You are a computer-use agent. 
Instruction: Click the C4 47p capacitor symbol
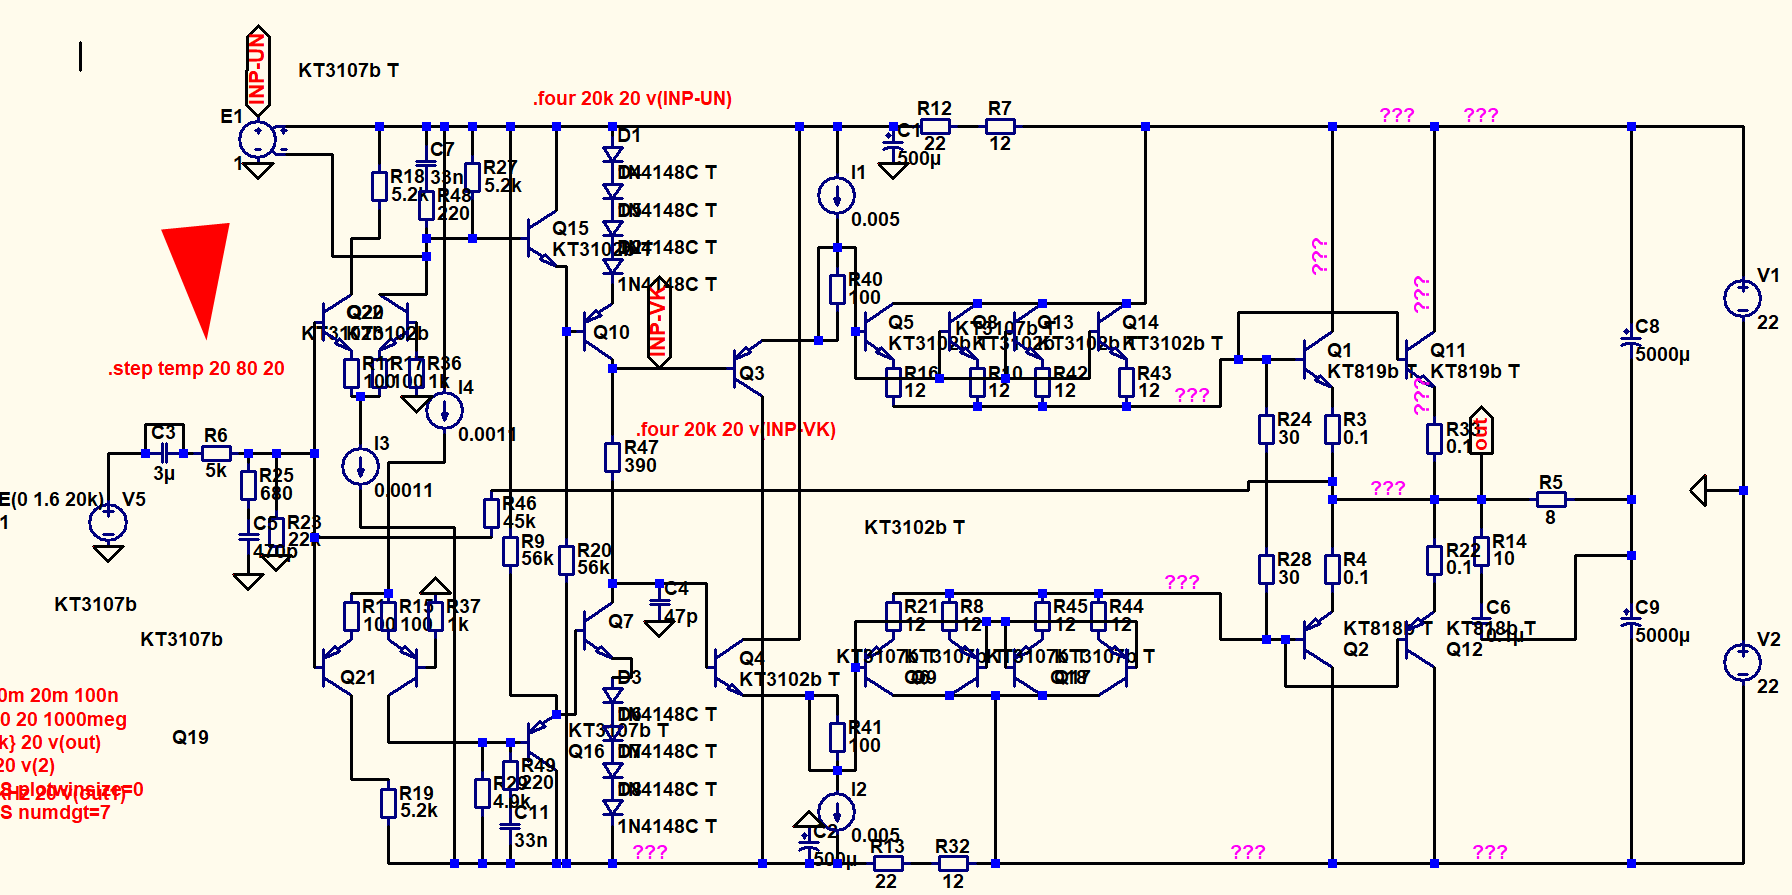click(659, 601)
